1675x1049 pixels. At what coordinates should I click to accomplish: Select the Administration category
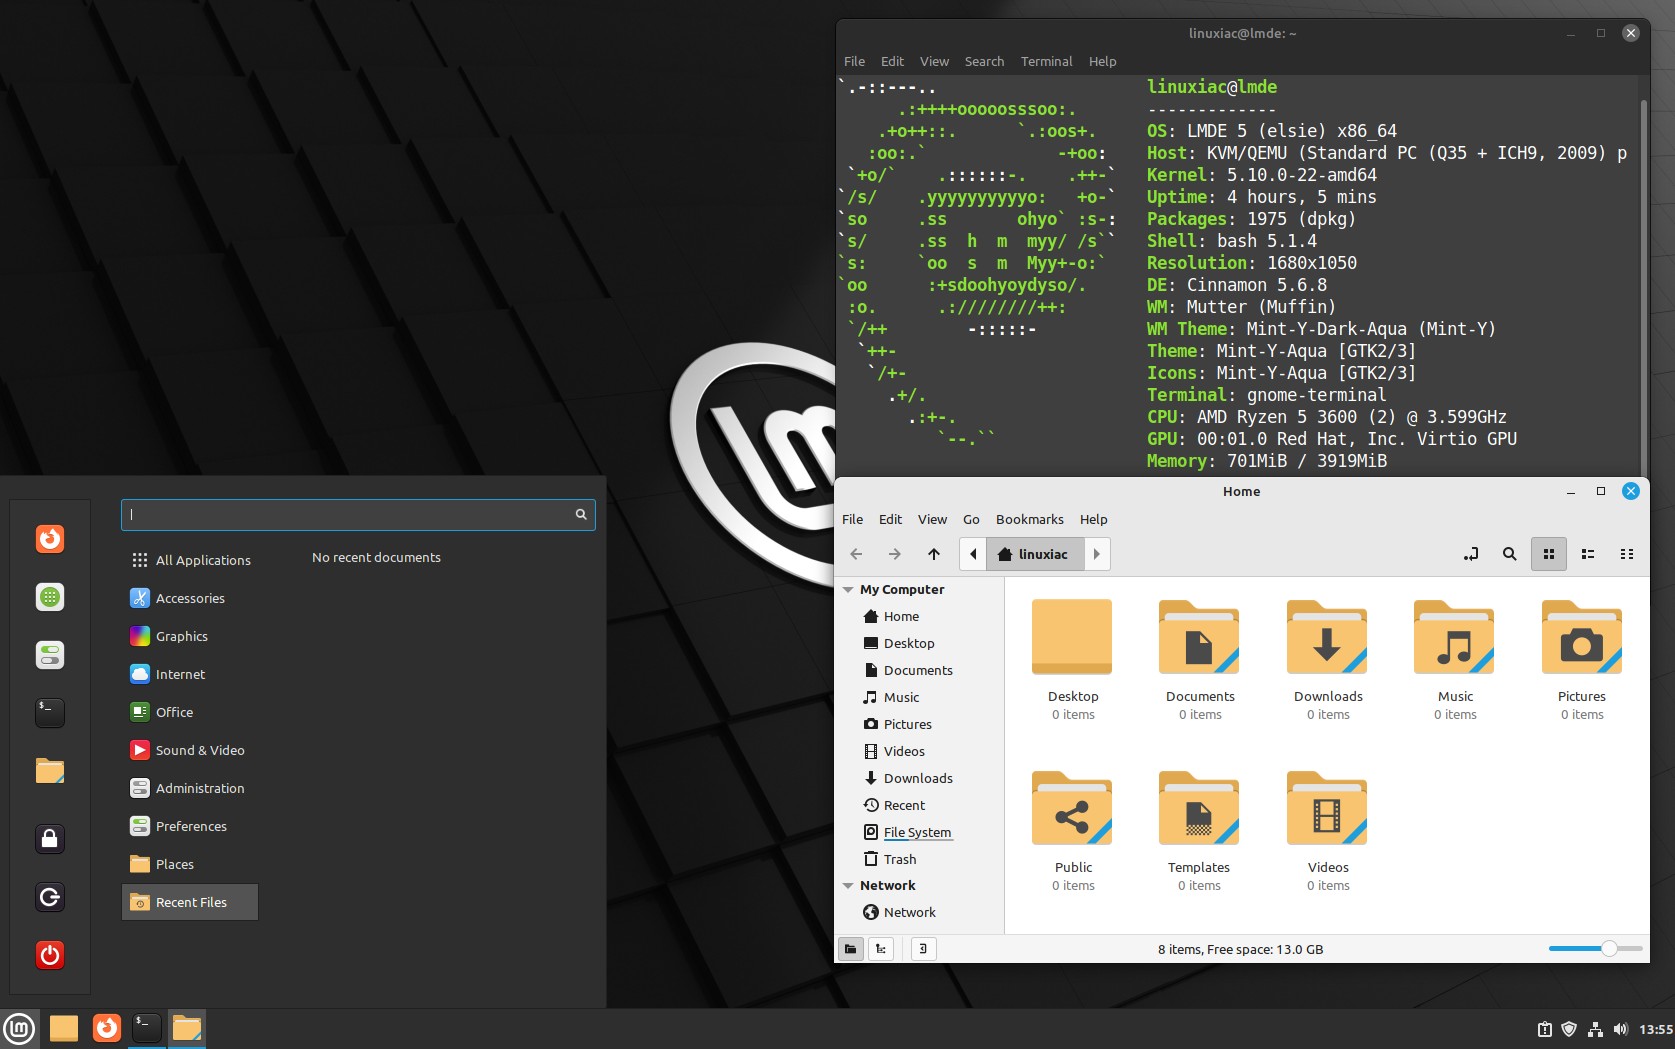tap(190, 788)
